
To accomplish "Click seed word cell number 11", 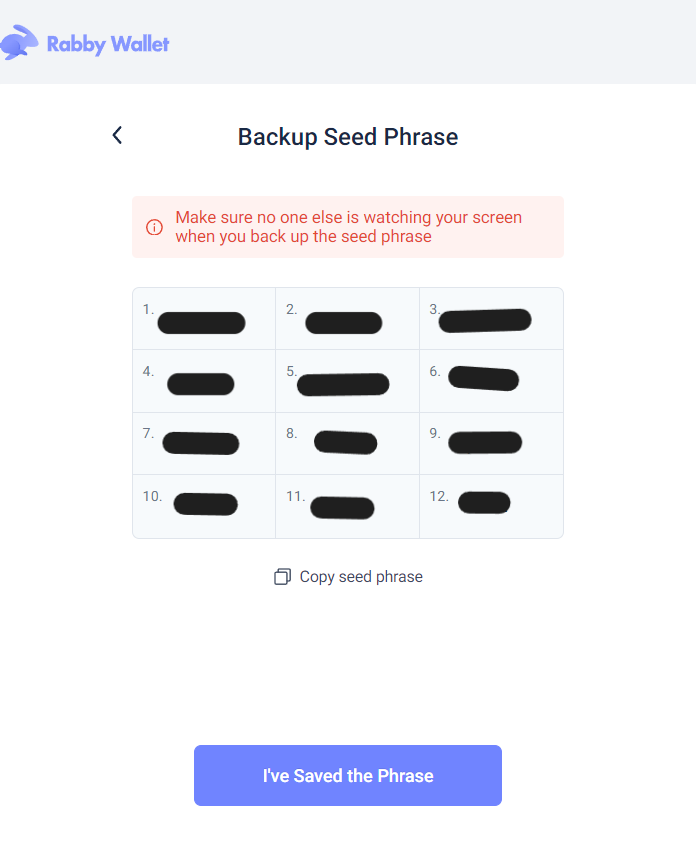I will (347, 506).
